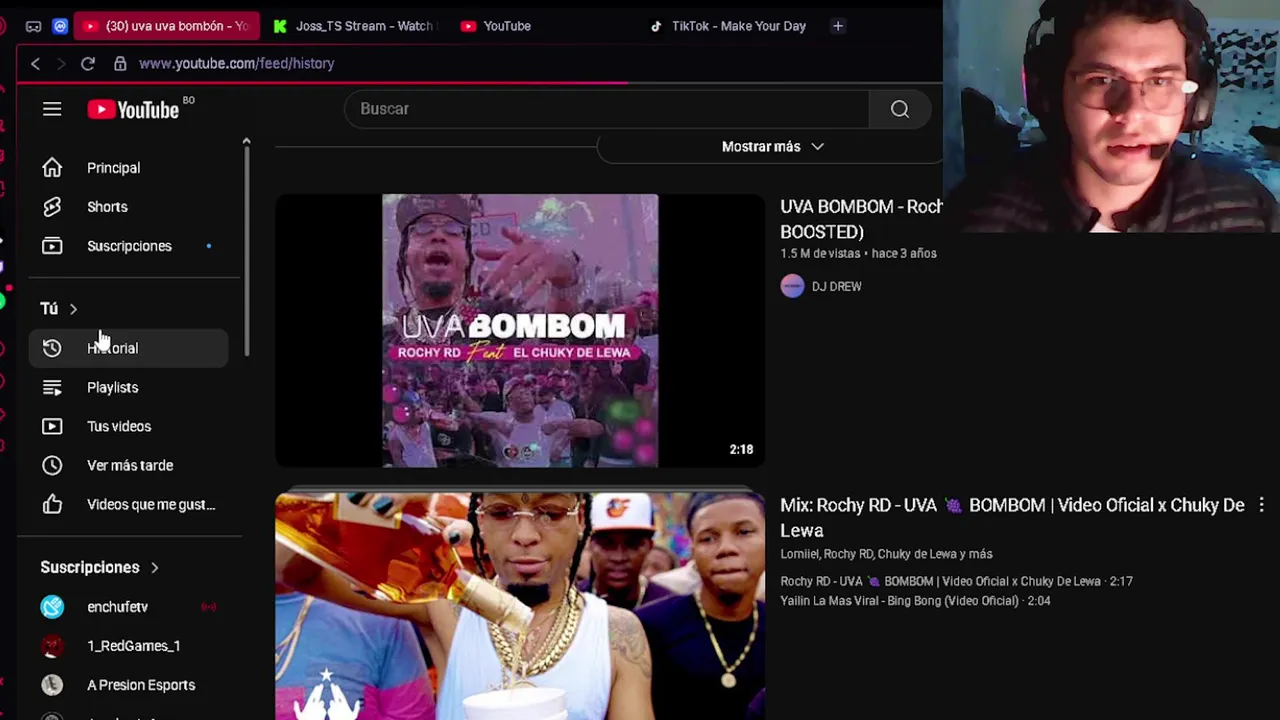Open Mix: Rochy RD - UVA title

coord(1012,518)
